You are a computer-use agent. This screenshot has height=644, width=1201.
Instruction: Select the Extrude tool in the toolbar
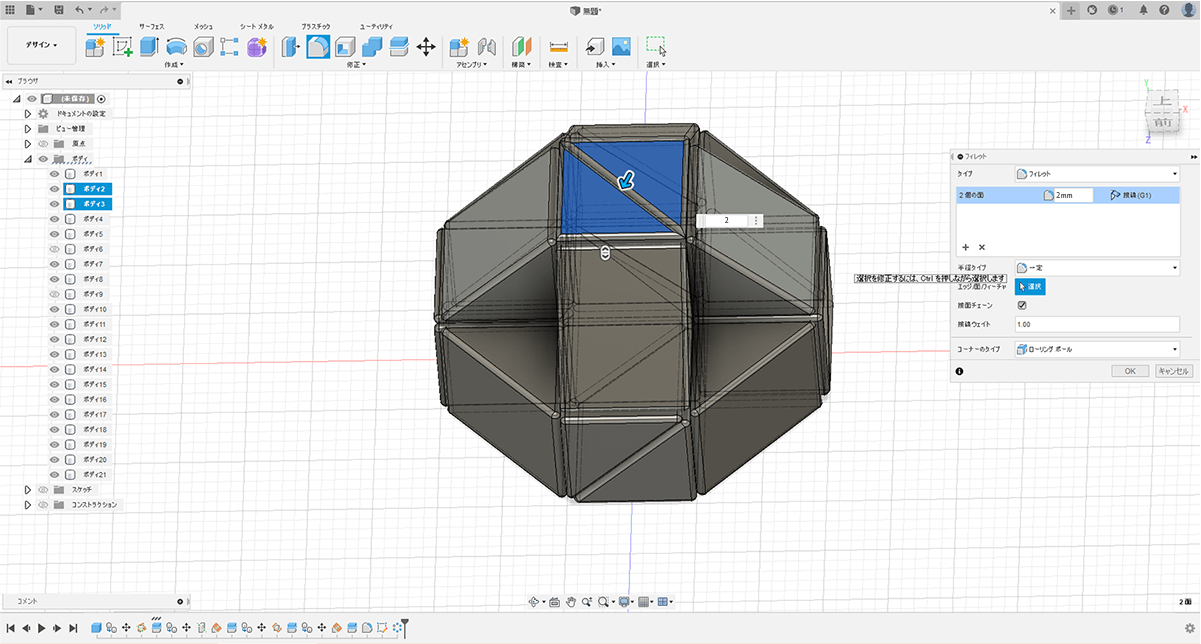click(149, 46)
